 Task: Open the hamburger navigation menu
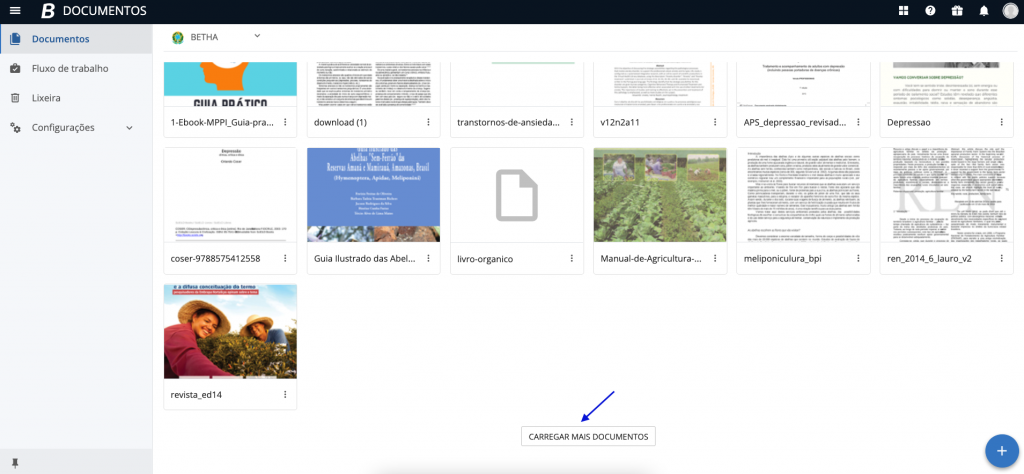click(14, 11)
